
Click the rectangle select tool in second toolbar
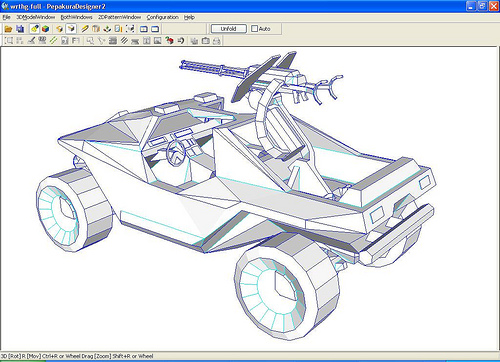pos(9,41)
